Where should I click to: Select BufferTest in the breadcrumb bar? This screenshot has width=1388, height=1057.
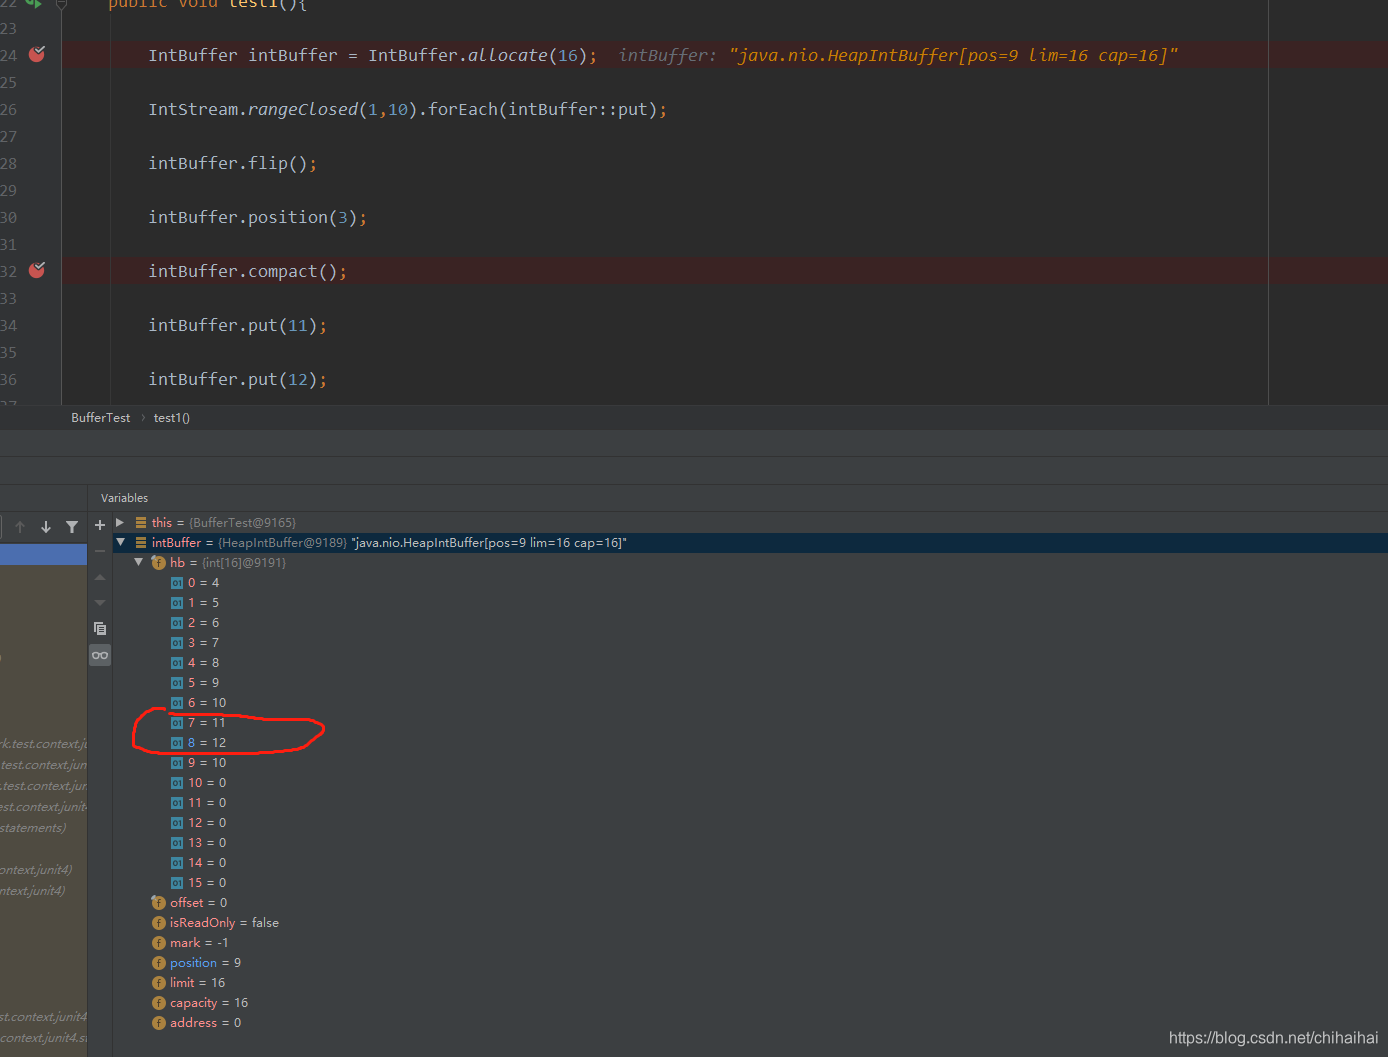tap(100, 418)
